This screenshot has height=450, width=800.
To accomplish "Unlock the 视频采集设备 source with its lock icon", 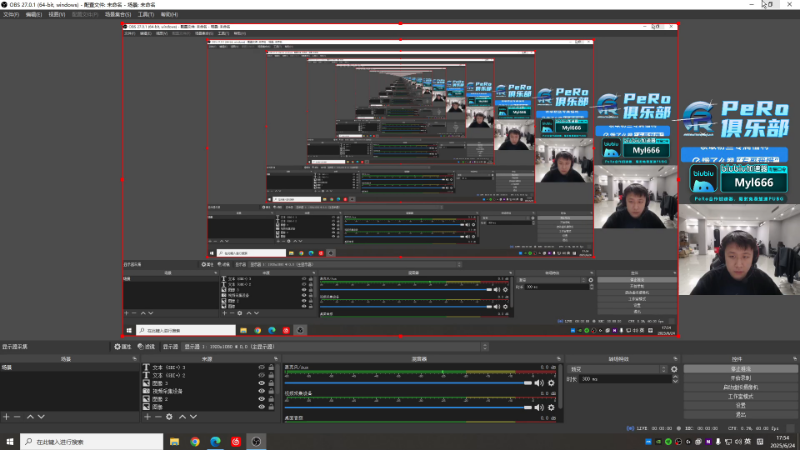I will click(271, 391).
